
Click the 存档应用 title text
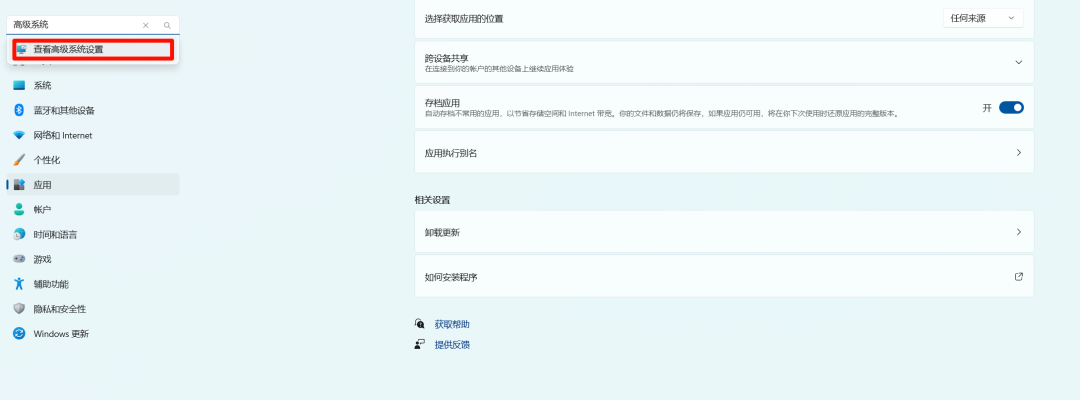click(442, 103)
